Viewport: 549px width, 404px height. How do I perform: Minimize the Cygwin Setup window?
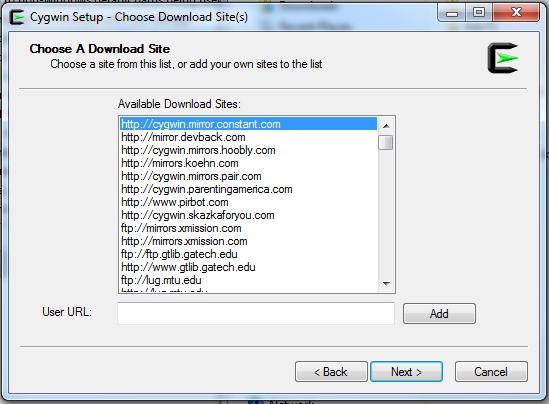click(x=452, y=13)
